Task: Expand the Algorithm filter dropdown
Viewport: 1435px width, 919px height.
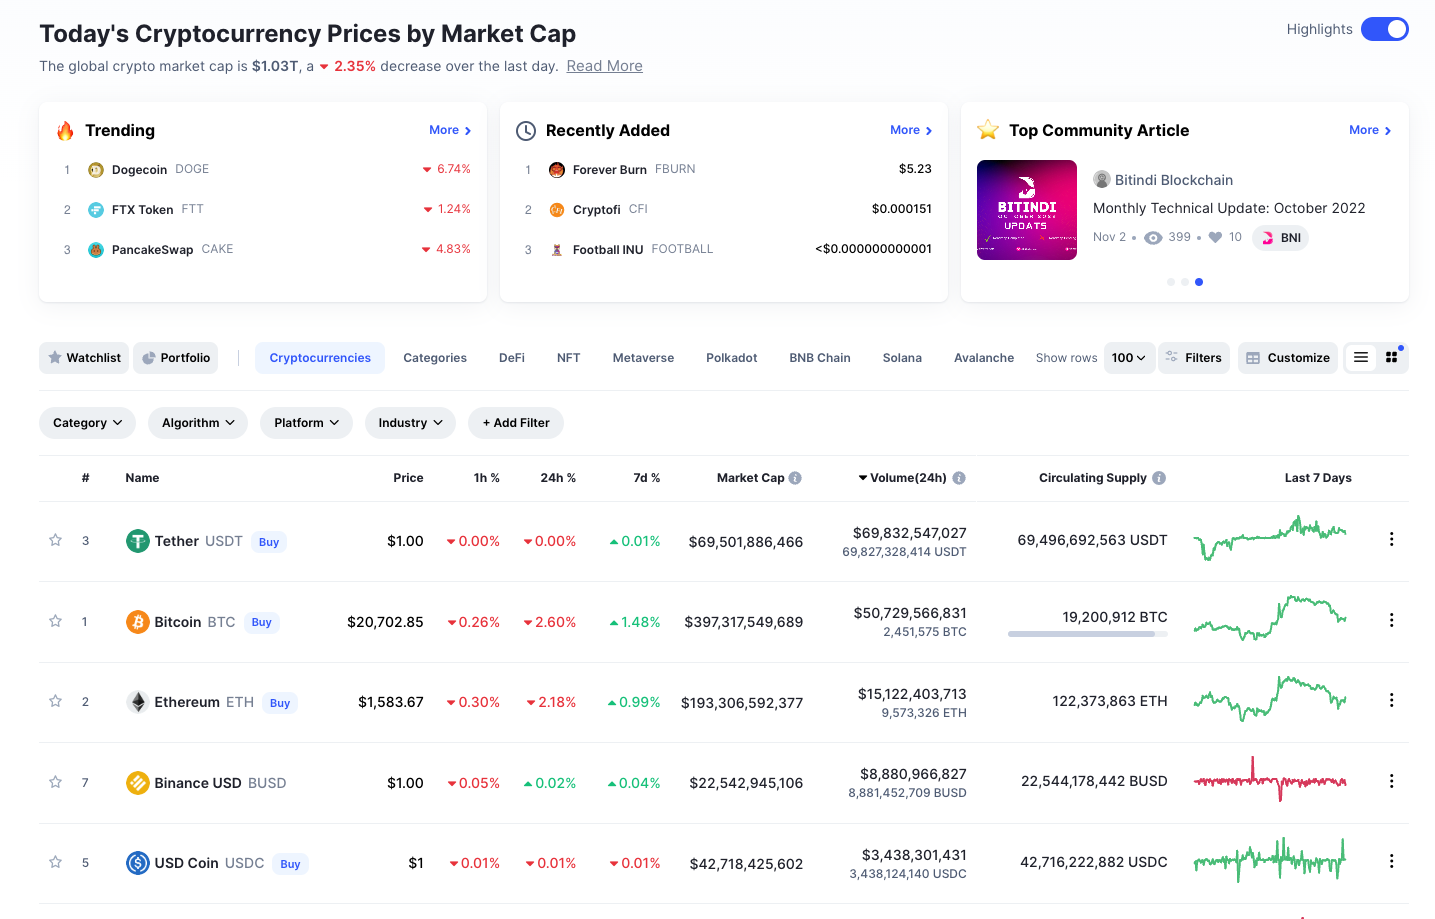Action: click(x=198, y=423)
